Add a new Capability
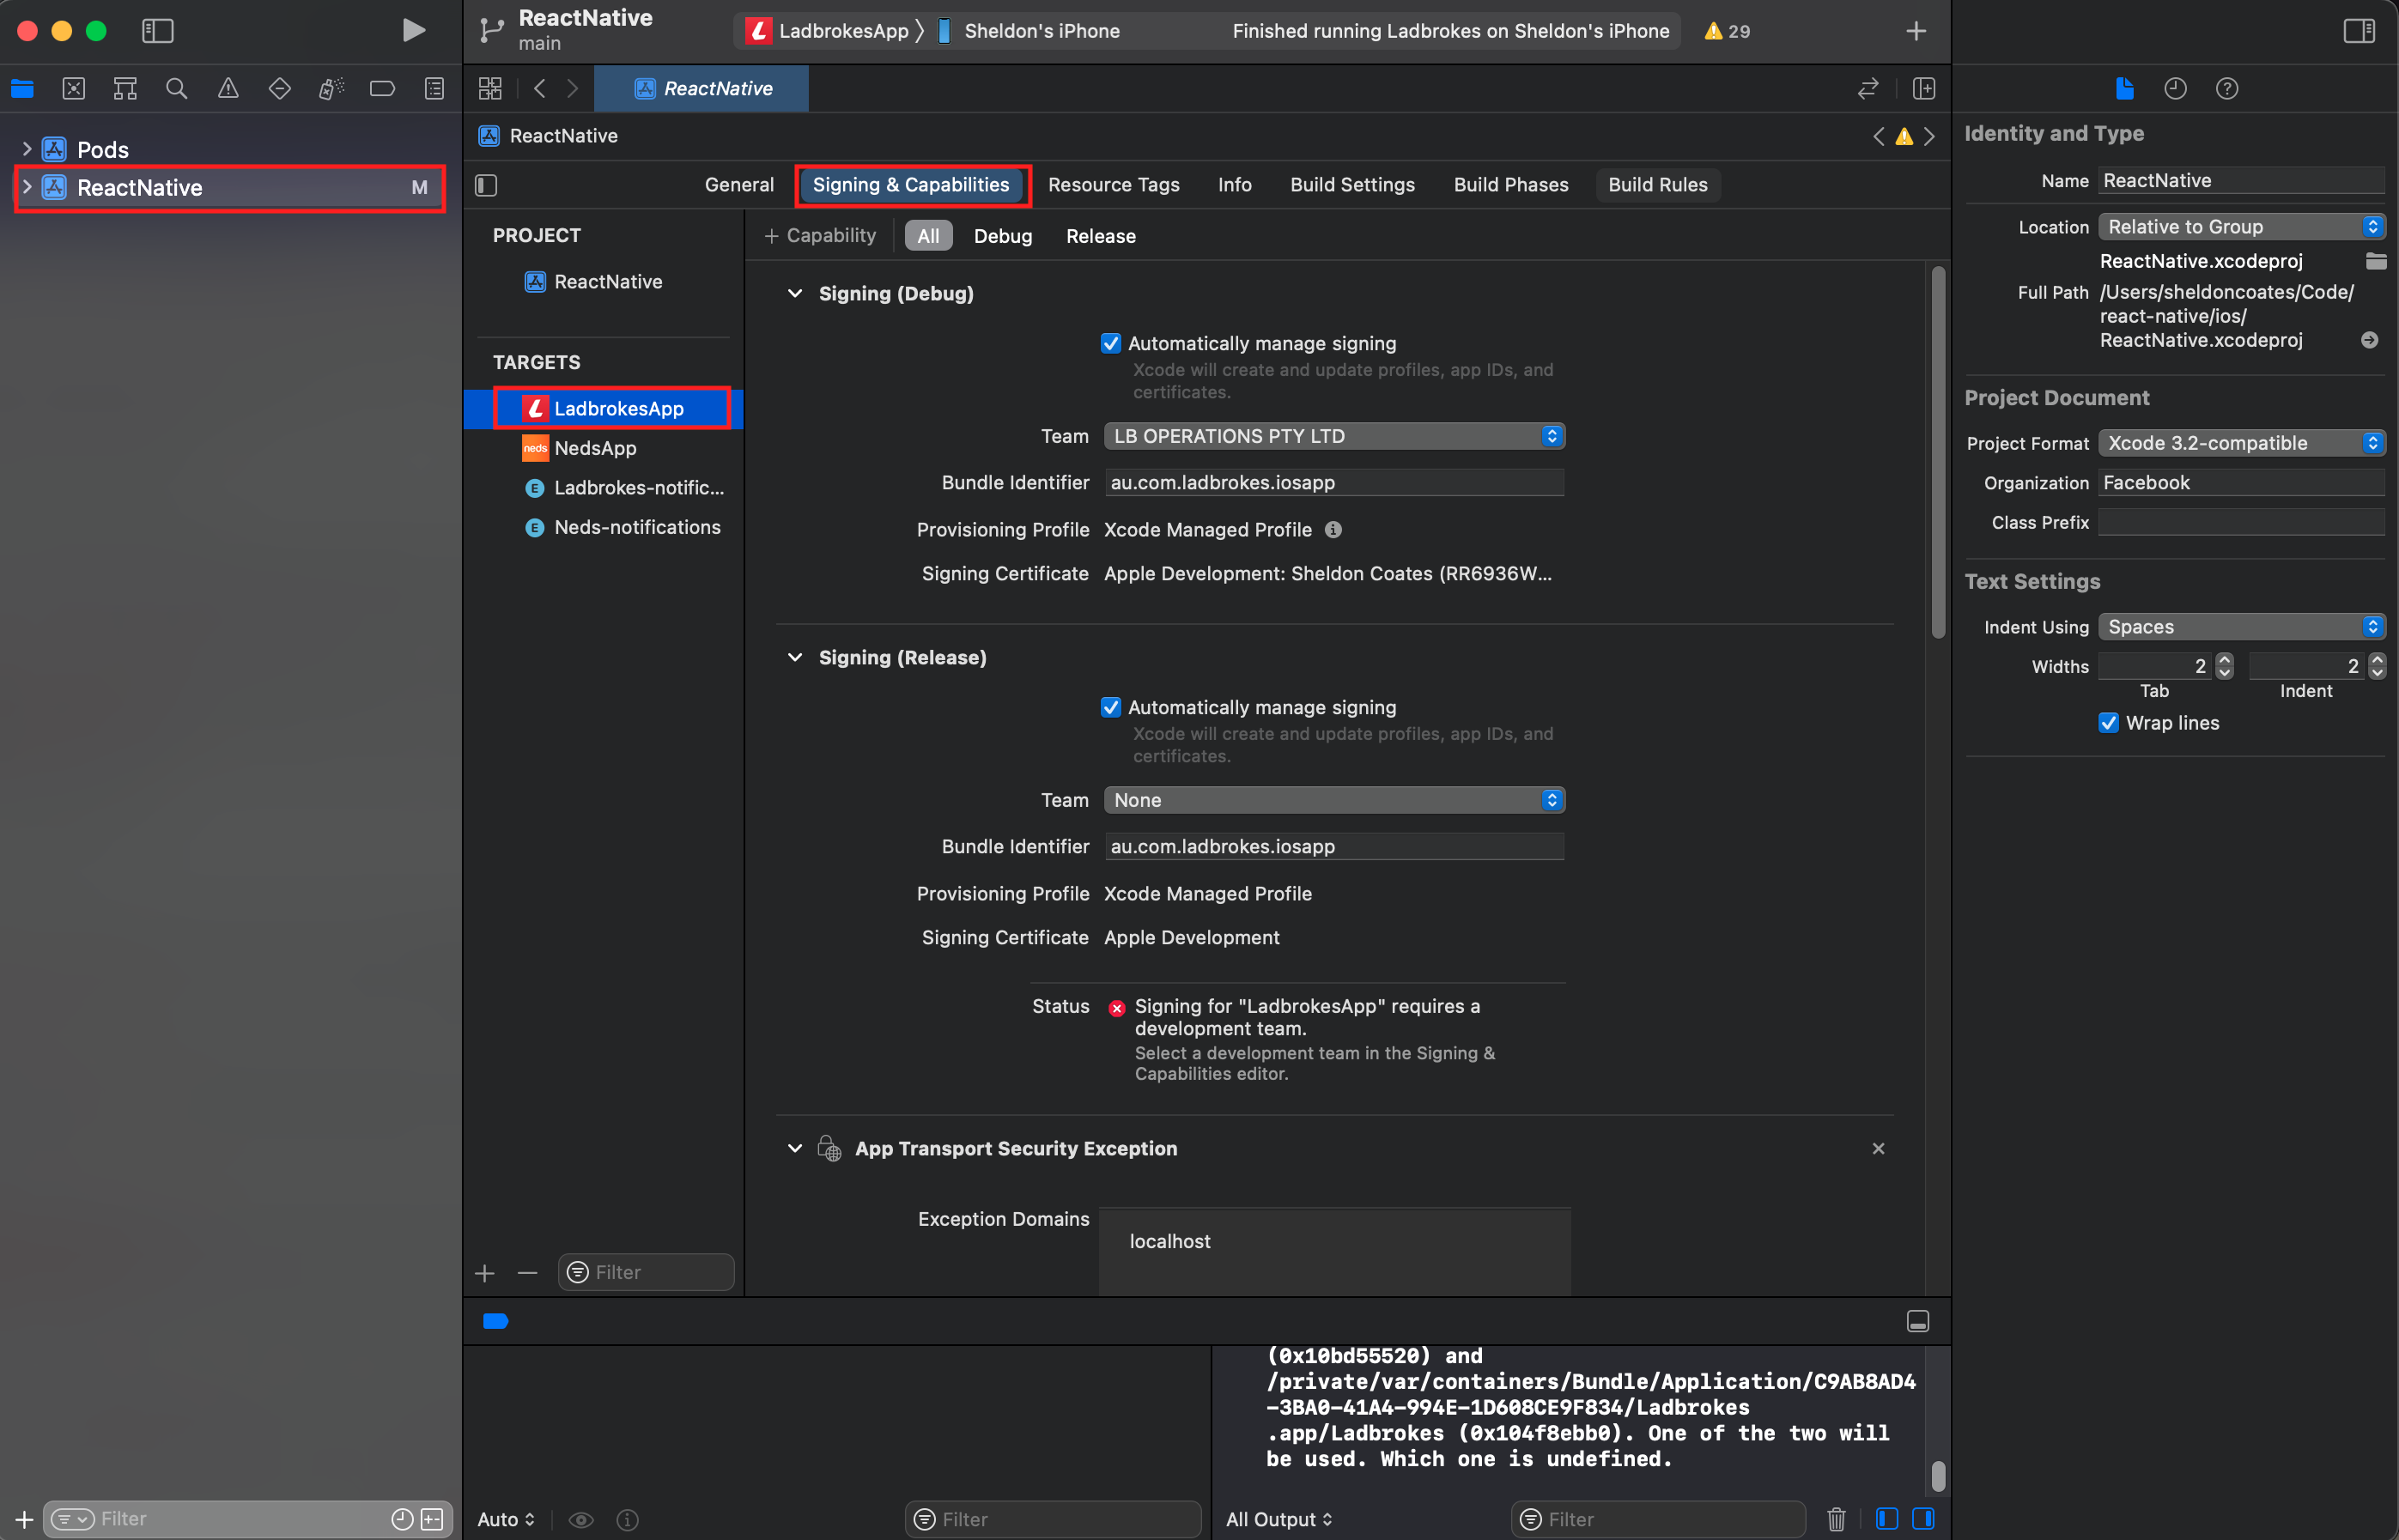 pos(820,236)
